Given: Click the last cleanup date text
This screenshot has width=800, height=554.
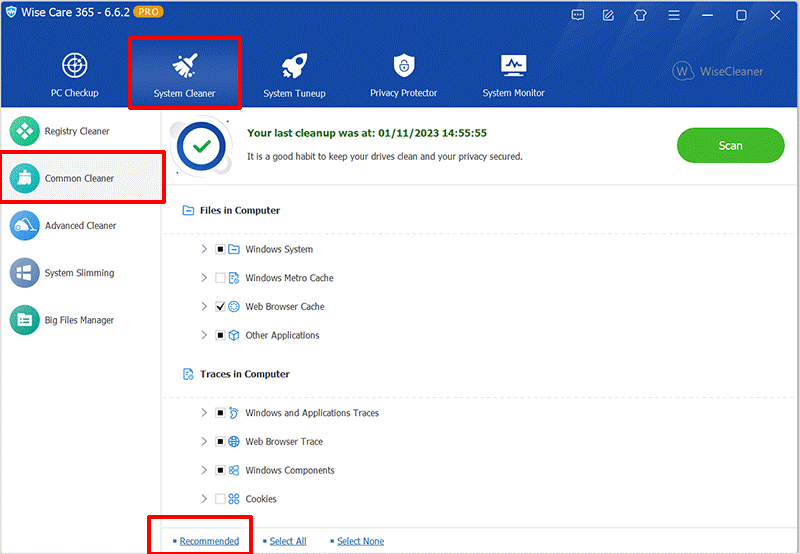Looking at the screenshot, I should pos(367,133).
